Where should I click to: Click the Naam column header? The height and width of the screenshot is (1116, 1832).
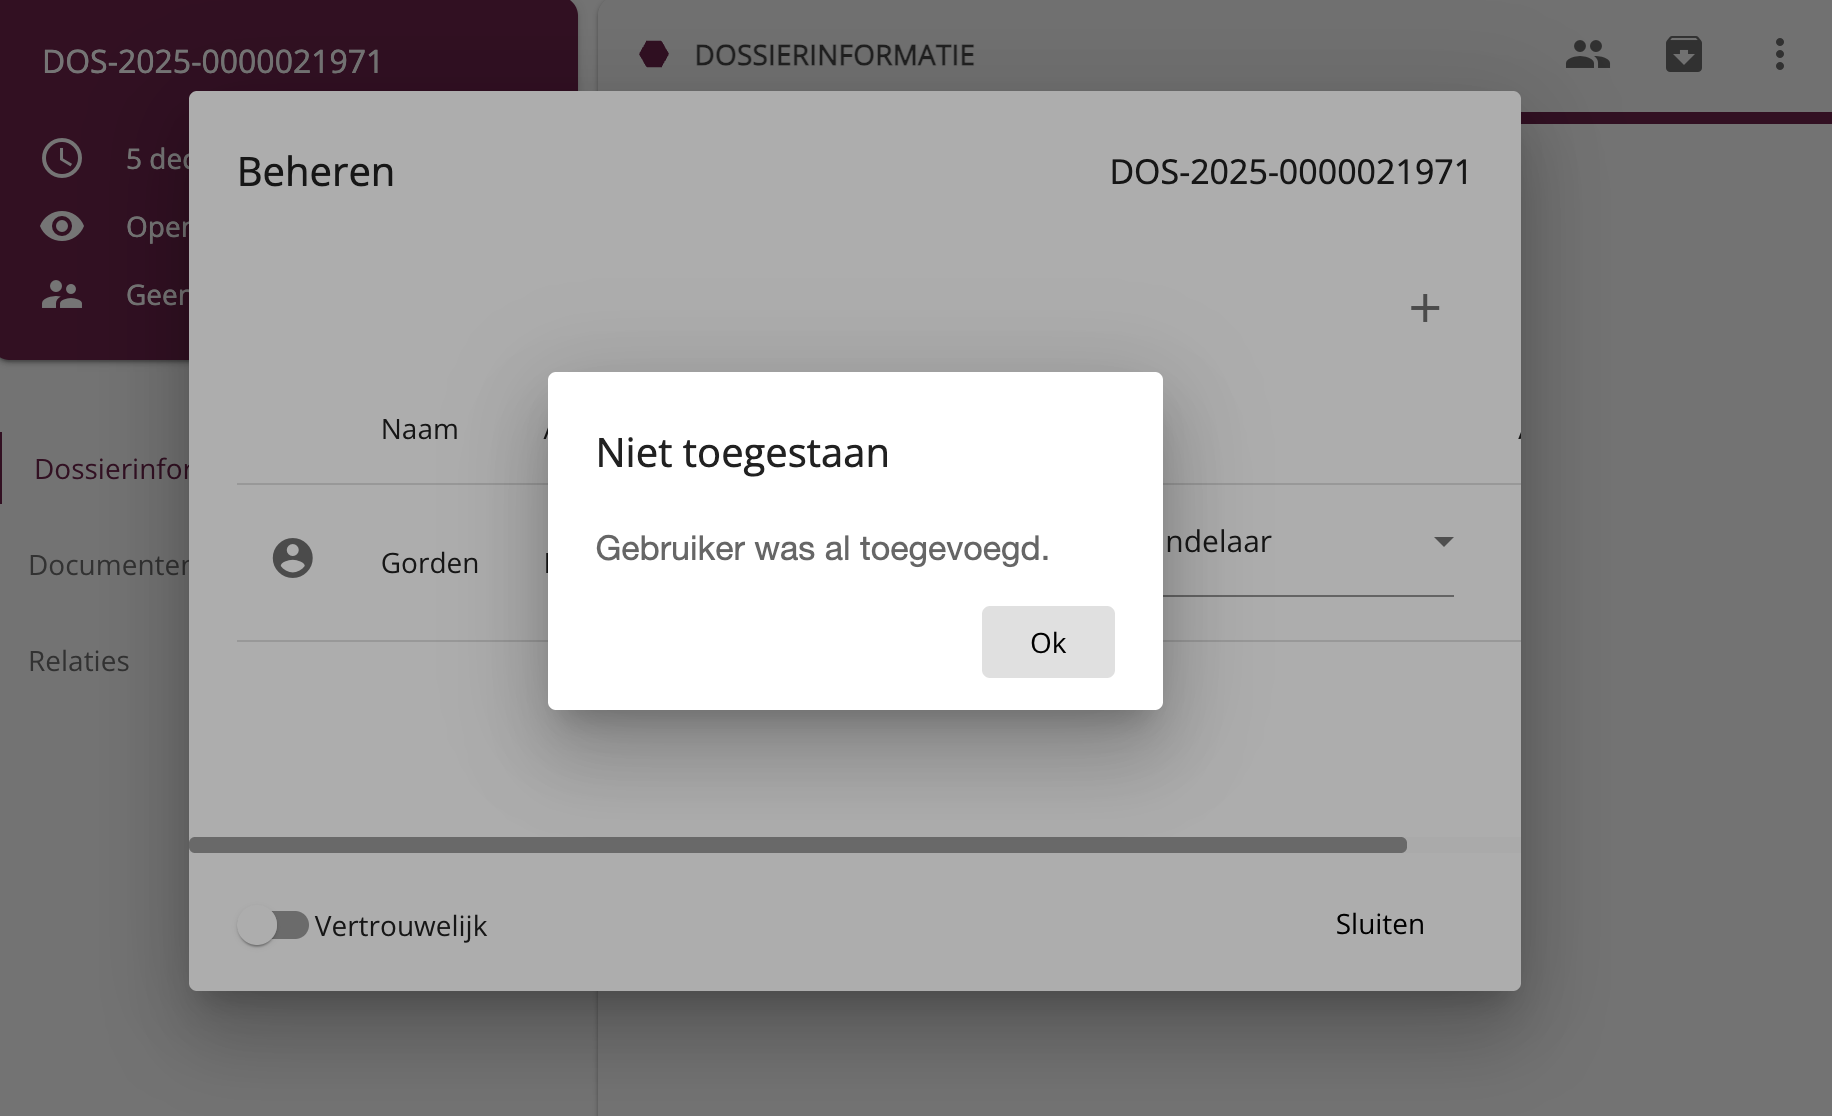(x=419, y=429)
